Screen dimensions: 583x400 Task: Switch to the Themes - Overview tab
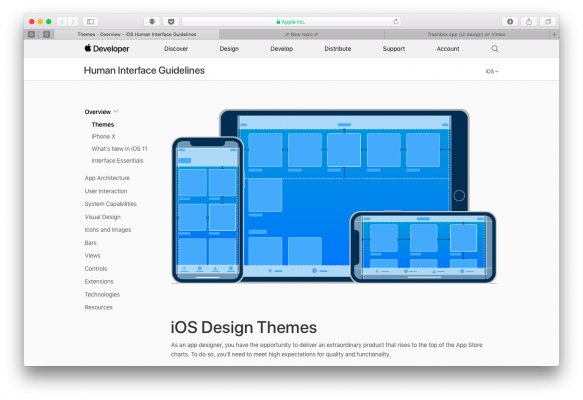pos(137,34)
